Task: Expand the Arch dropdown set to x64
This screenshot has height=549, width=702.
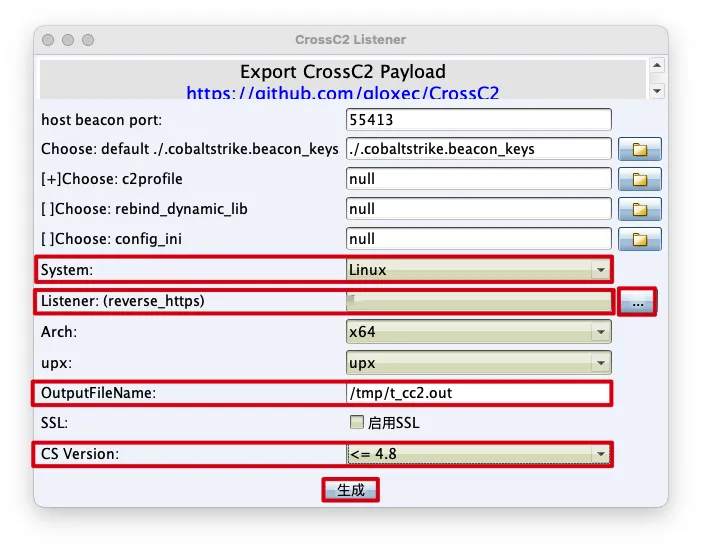Action: [477, 332]
